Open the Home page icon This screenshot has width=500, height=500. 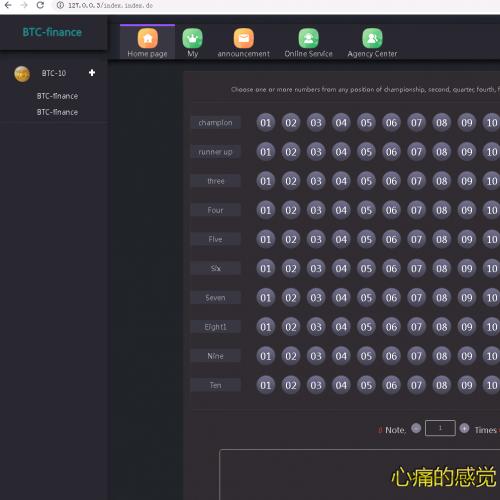(x=148, y=38)
